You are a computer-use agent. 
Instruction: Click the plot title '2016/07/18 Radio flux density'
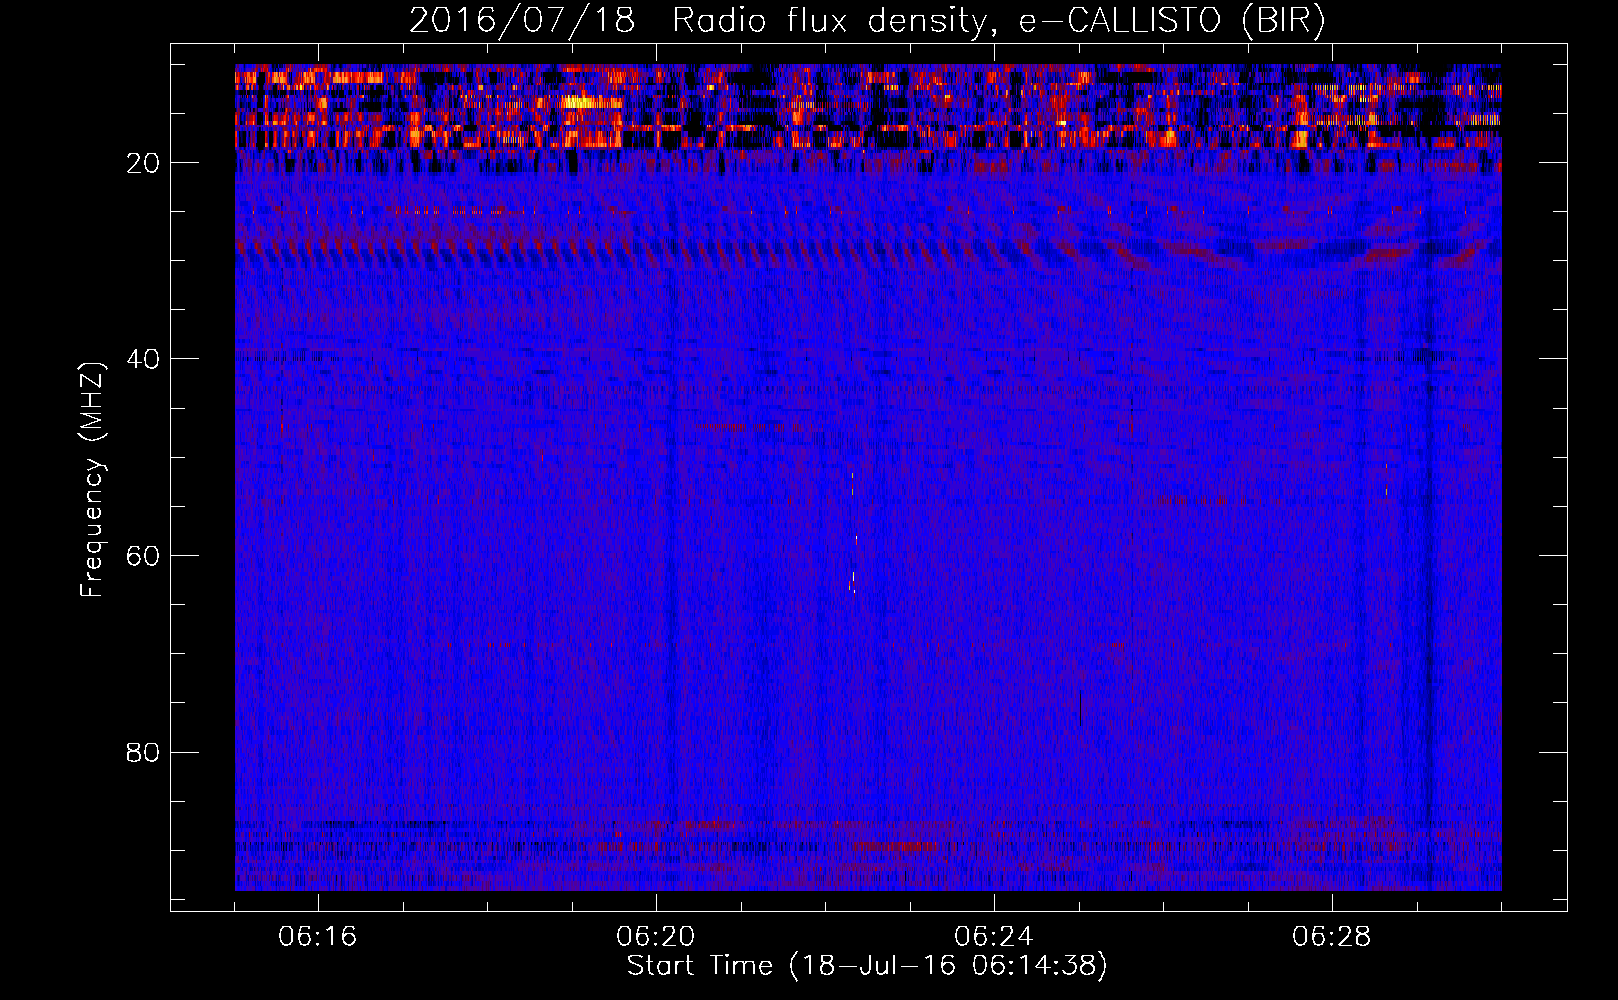(867, 21)
